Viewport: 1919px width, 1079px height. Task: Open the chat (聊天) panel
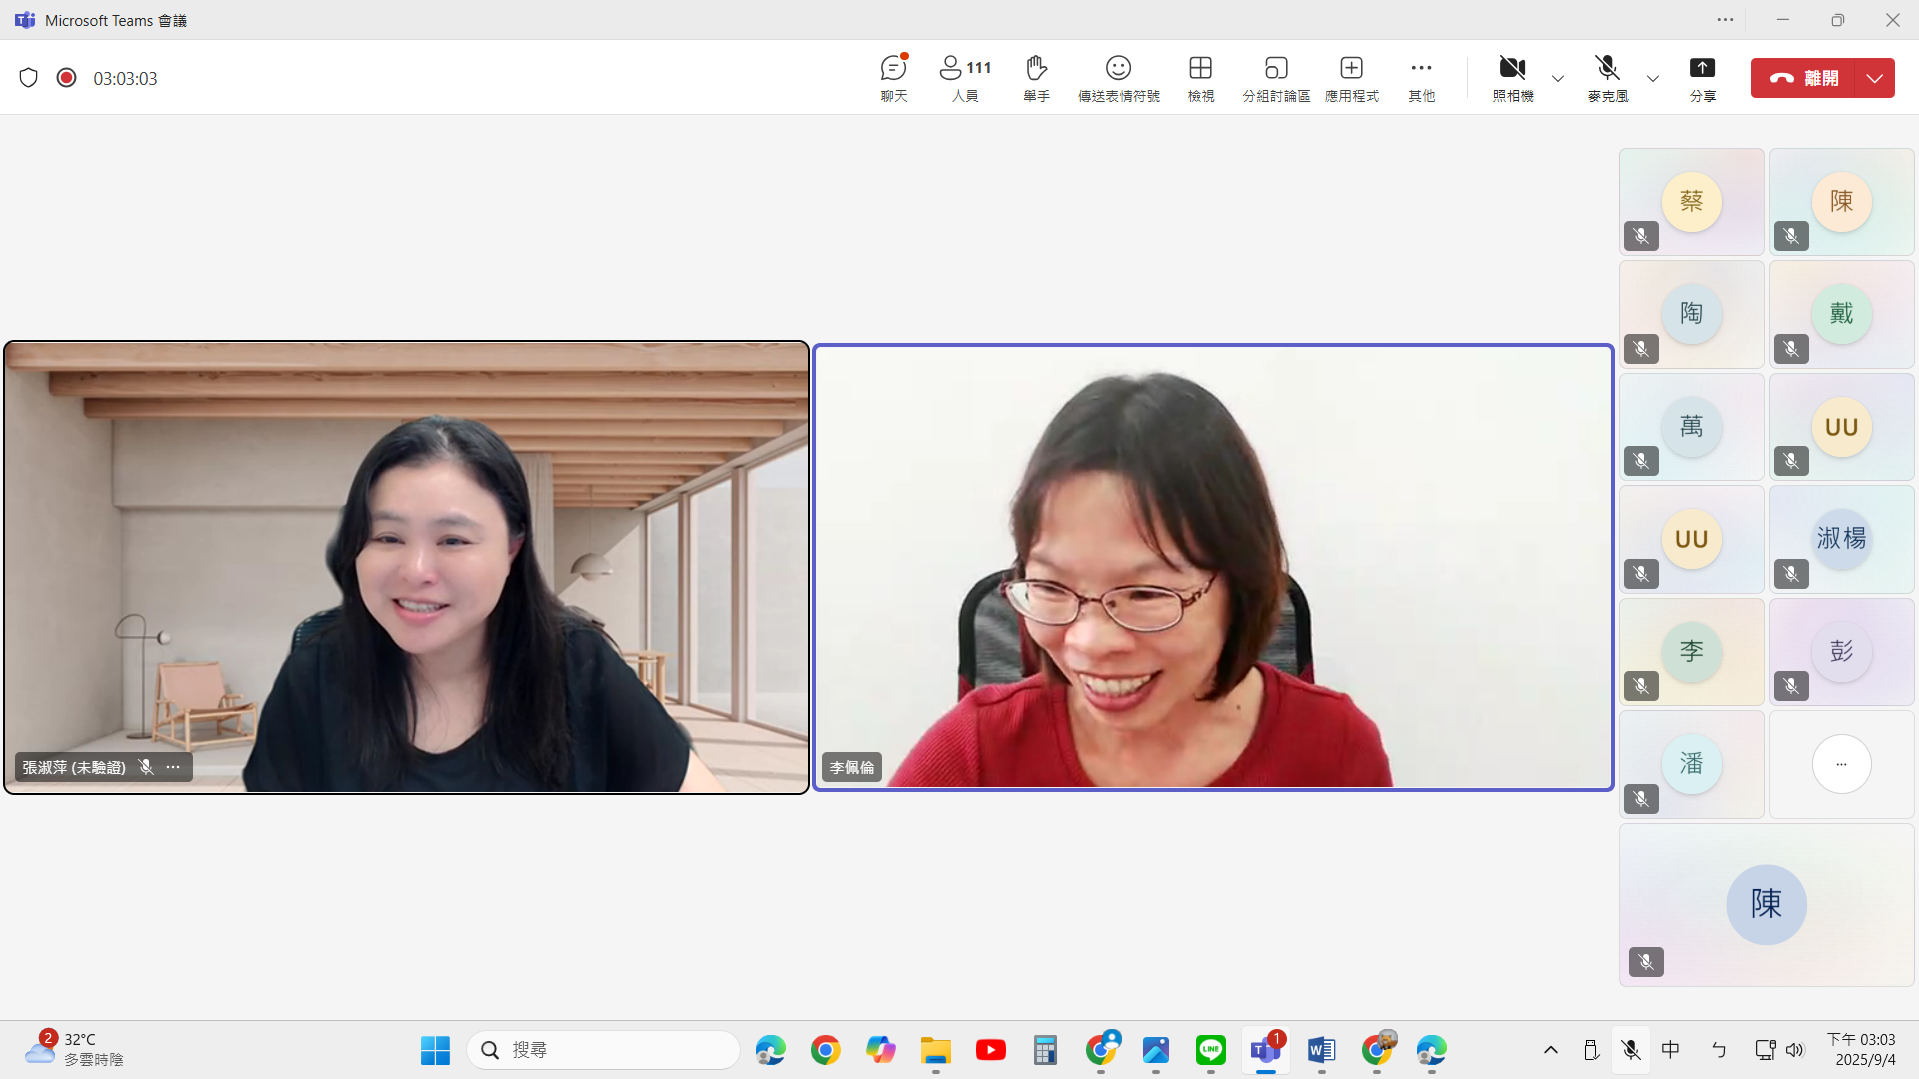[893, 78]
